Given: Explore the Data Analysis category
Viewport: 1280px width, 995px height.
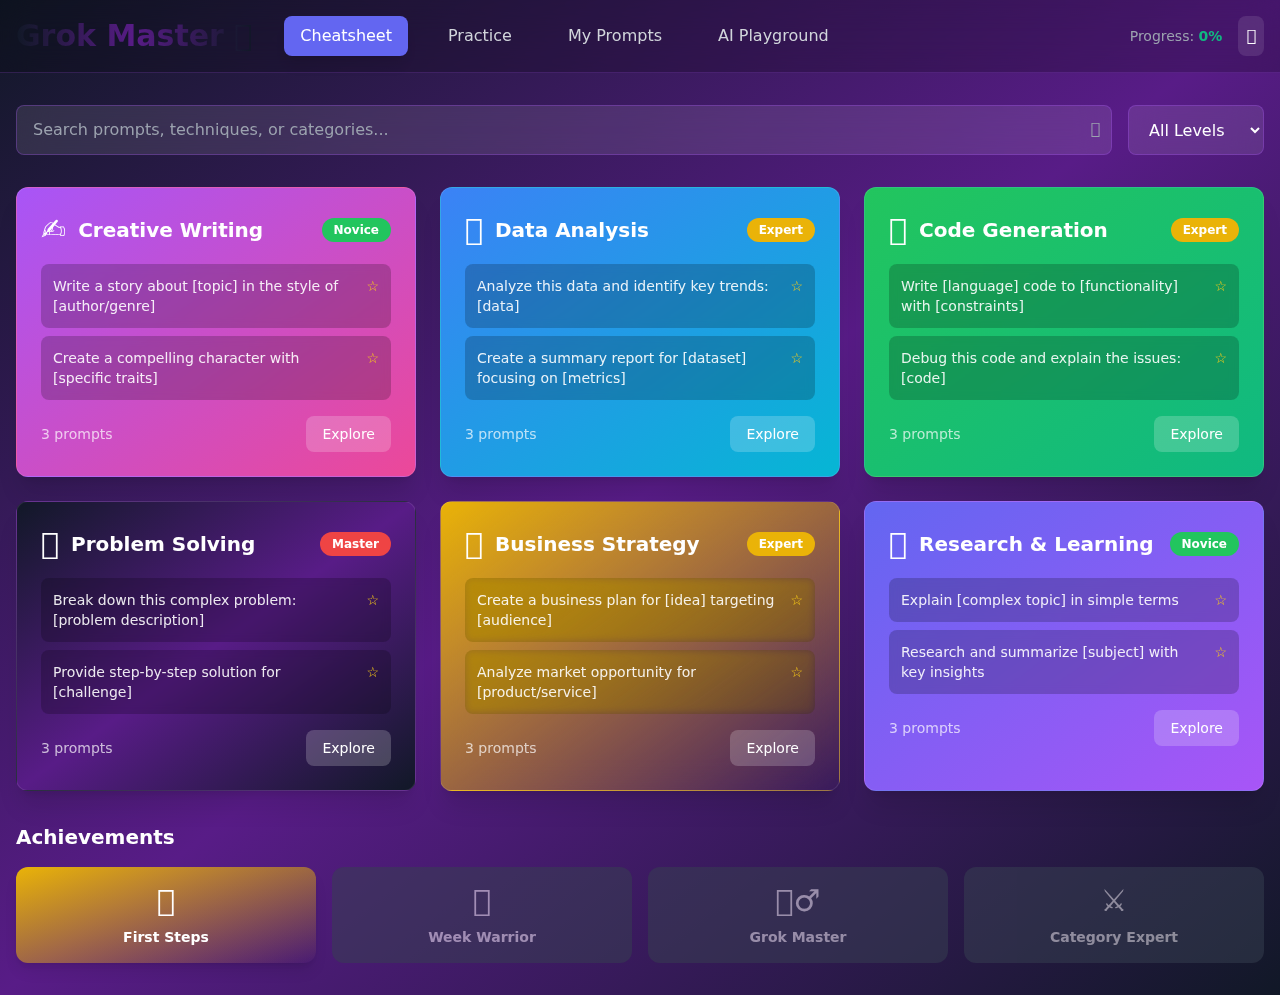Looking at the screenshot, I should [772, 434].
